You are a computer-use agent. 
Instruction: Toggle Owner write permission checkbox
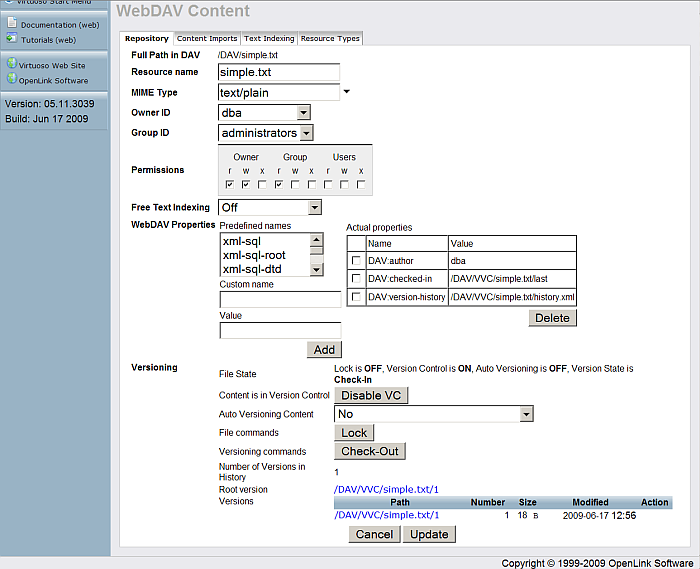pos(246,184)
